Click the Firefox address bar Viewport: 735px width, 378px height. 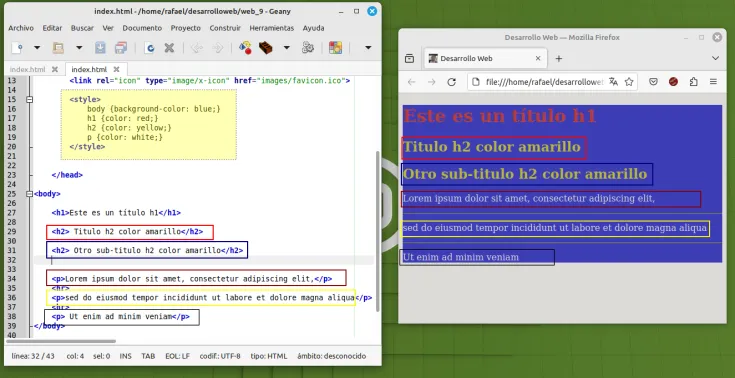(x=544, y=82)
